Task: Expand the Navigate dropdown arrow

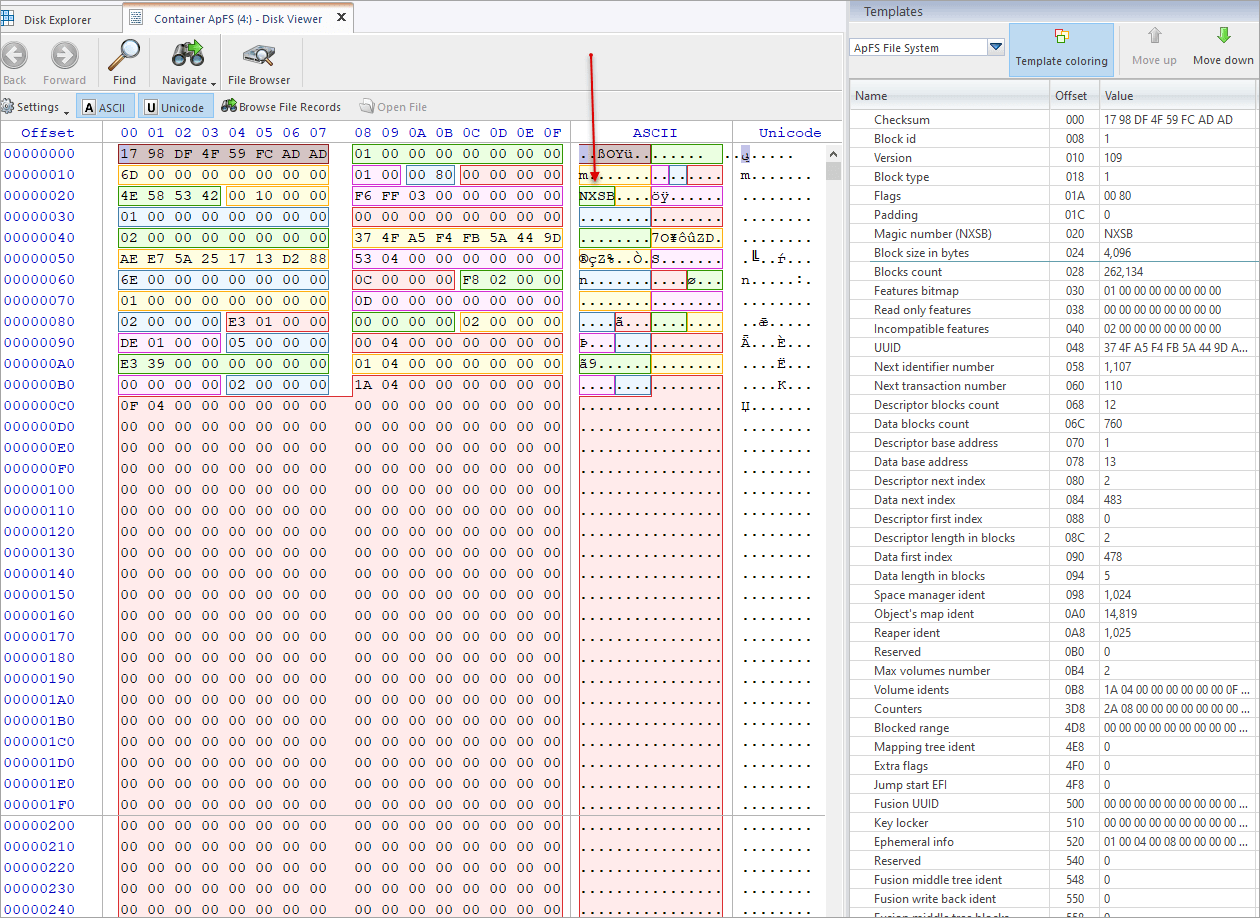Action: tap(214, 81)
